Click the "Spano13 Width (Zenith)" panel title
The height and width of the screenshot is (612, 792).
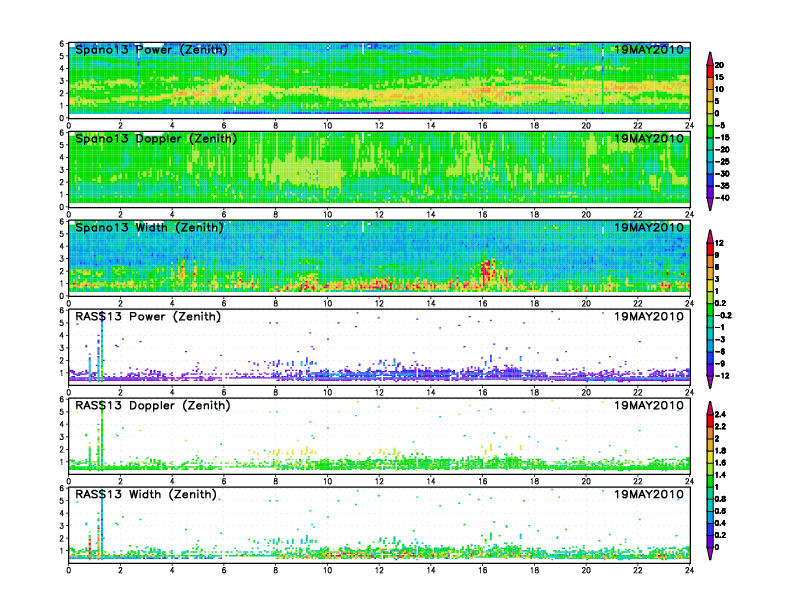[149, 227]
